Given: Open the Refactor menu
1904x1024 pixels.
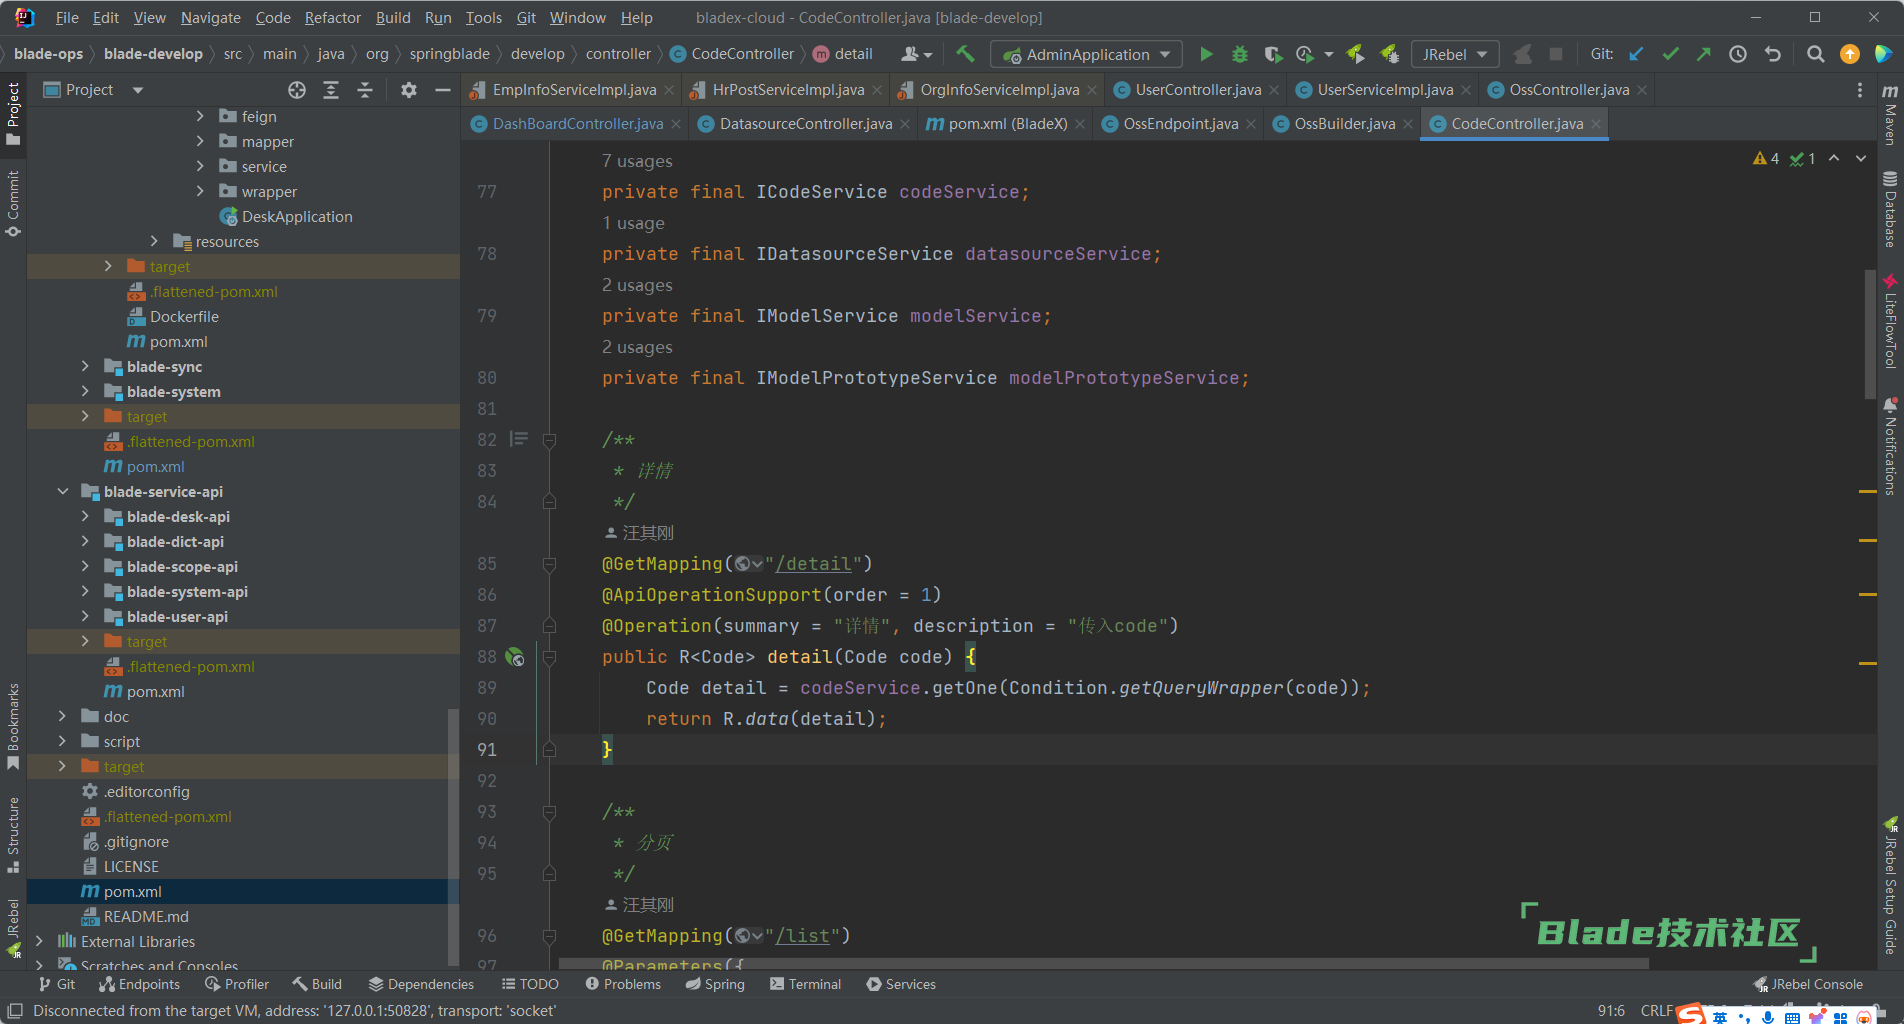Looking at the screenshot, I should pos(332,18).
